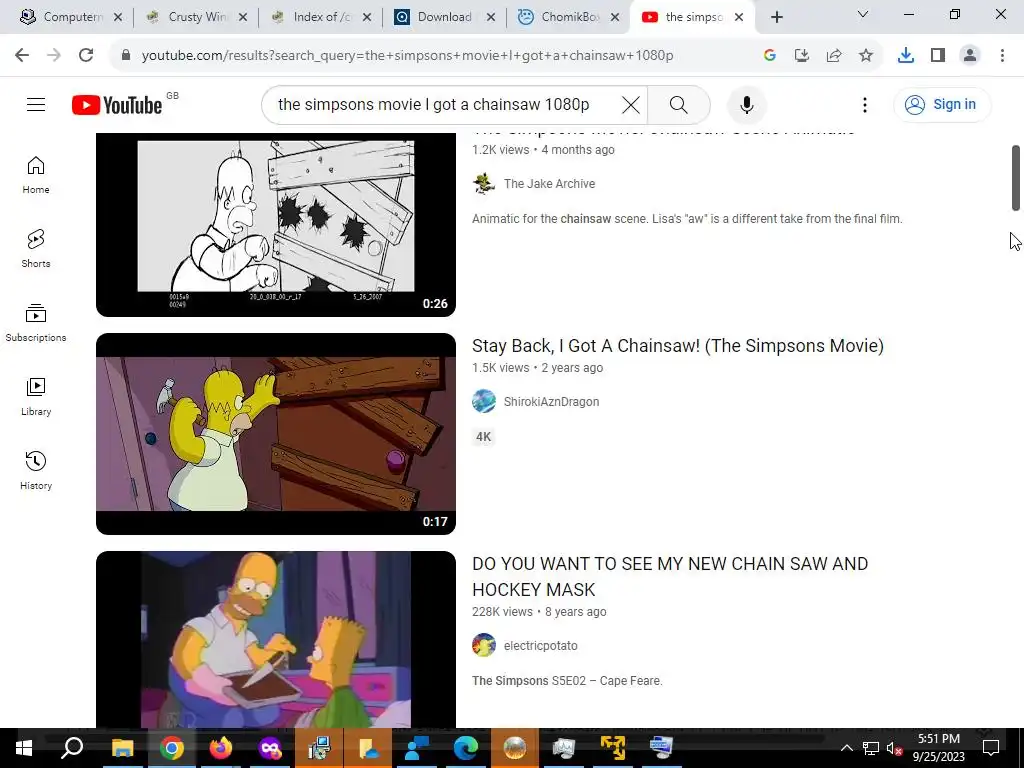The width and height of the screenshot is (1024, 768).
Task: Open YouTube settings three-dot menu
Action: tap(865, 104)
